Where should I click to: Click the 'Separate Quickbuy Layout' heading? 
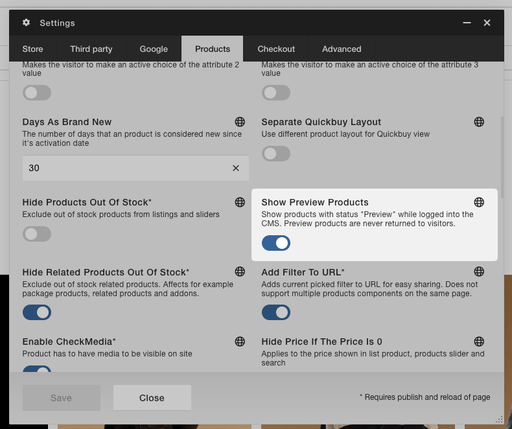click(321, 122)
